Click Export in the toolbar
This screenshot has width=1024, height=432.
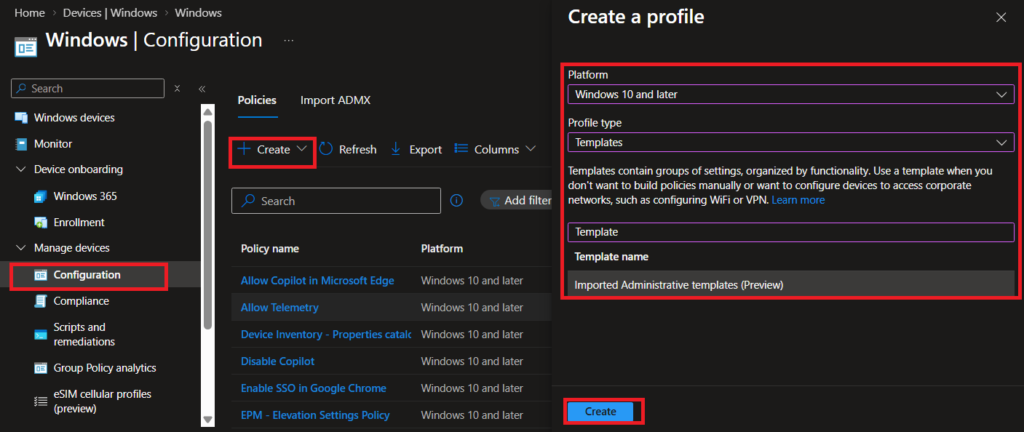(415, 149)
